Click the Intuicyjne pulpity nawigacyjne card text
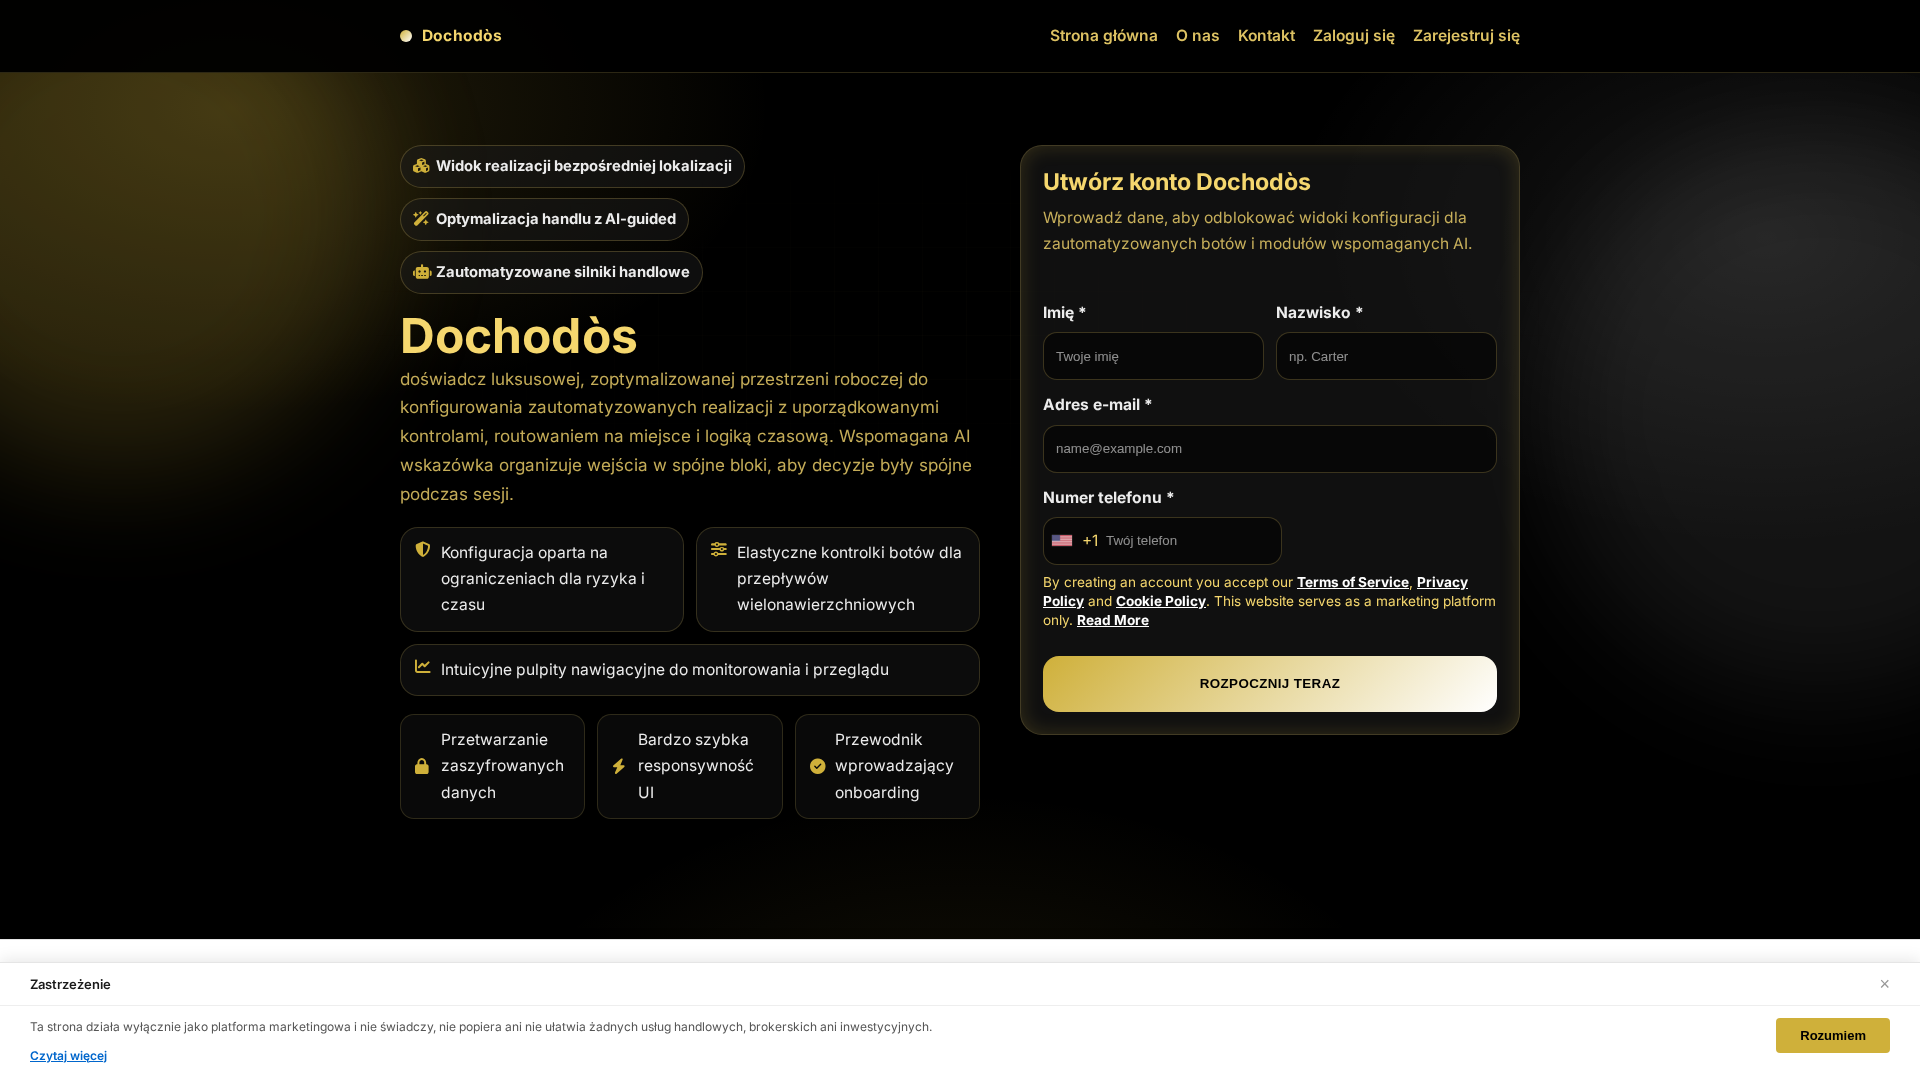1920x1080 pixels. 665,670
